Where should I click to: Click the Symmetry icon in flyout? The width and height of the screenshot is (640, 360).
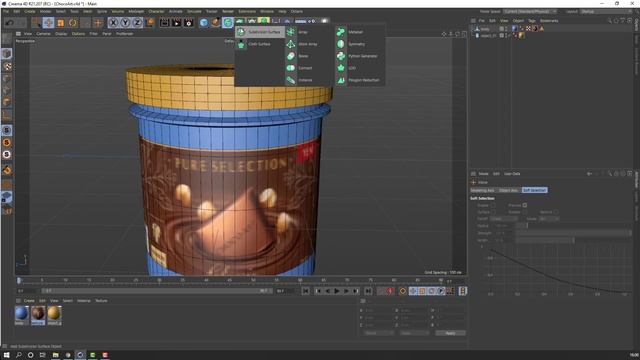341,44
